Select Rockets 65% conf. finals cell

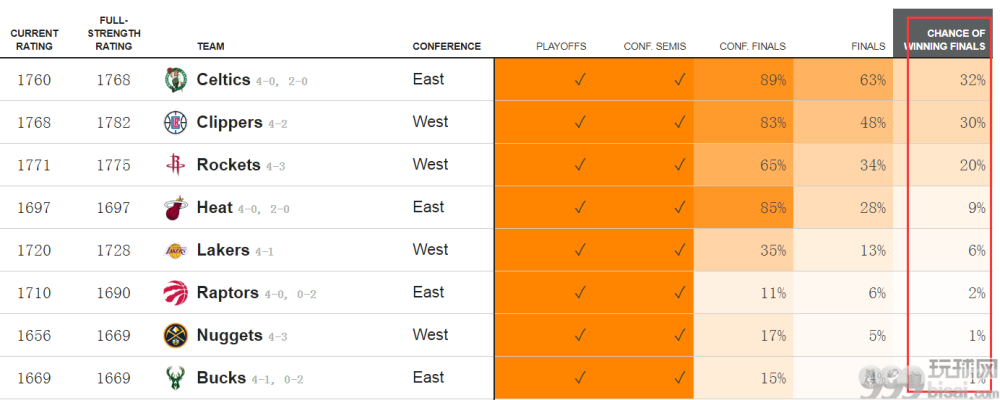(743, 165)
